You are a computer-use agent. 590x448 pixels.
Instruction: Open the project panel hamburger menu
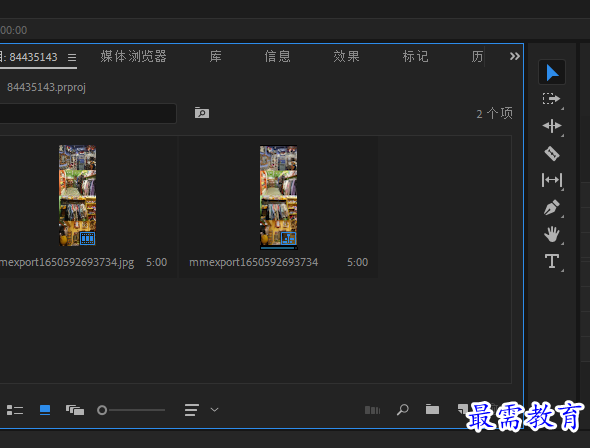coord(72,57)
